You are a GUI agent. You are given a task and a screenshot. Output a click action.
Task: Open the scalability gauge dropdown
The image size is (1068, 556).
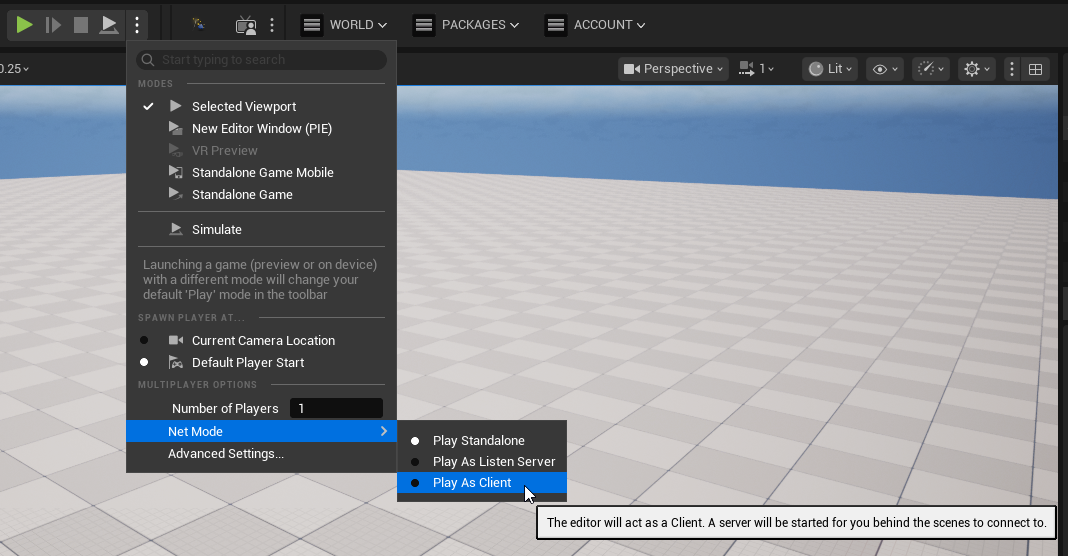[930, 69]
